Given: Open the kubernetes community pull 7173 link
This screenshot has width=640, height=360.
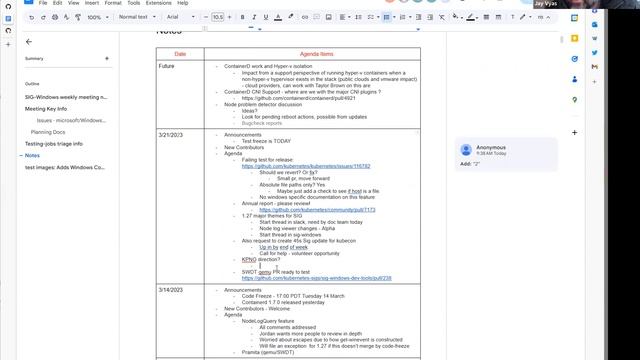Looking at the screenshot, I should pyautogui.click(x=317, y=210).
